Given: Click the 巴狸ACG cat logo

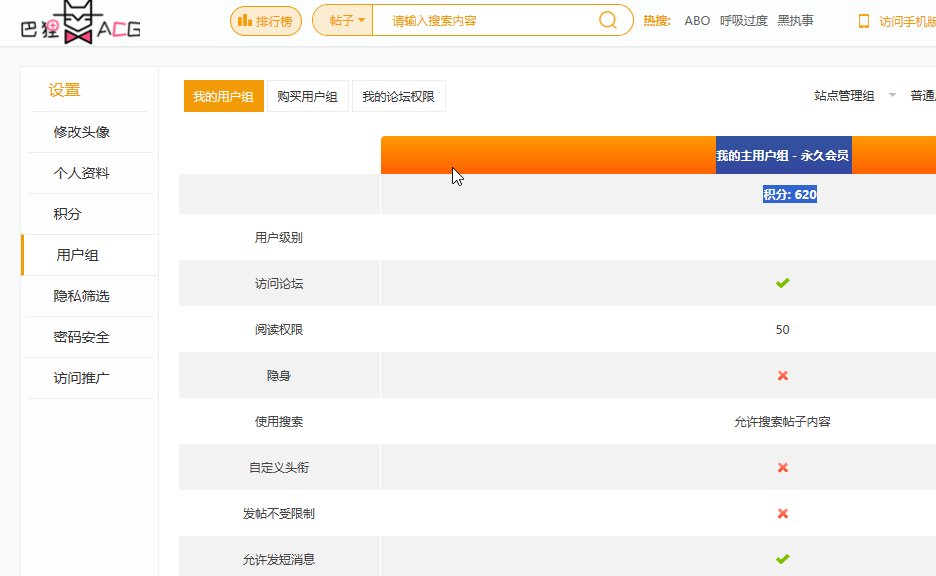Looking at the screenshot, I should [80, 23].
